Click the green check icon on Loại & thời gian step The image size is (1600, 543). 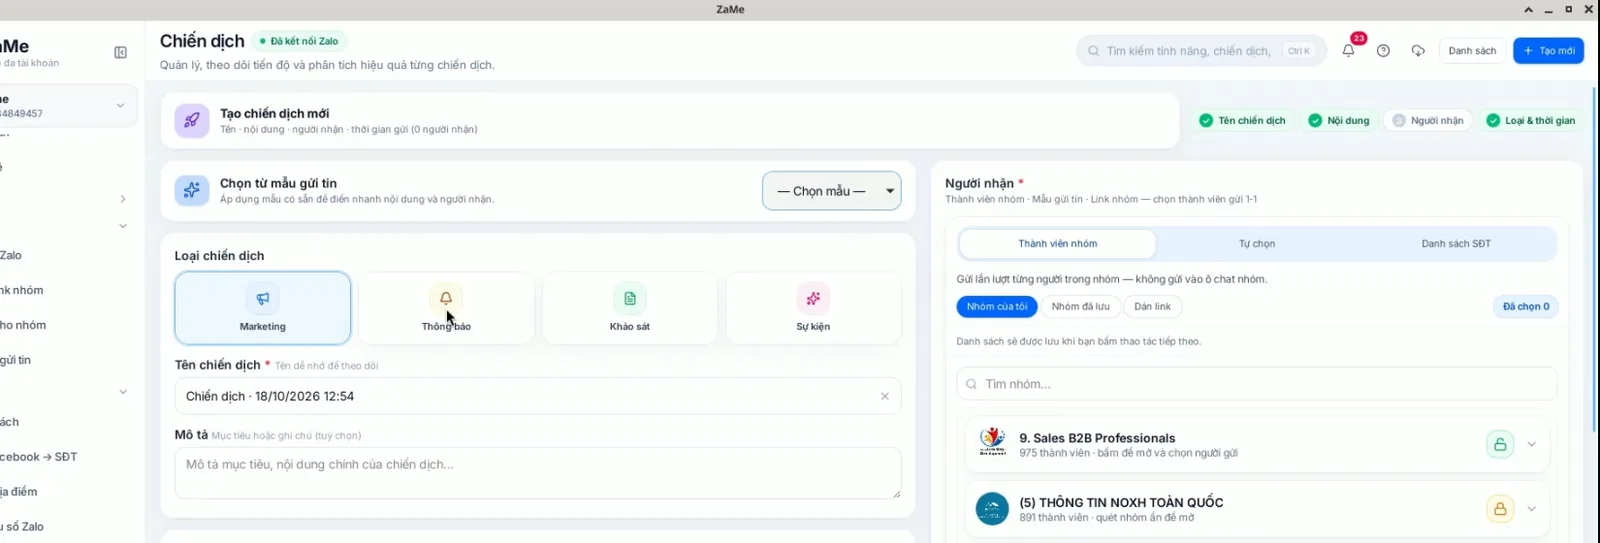pos(1493,121)
